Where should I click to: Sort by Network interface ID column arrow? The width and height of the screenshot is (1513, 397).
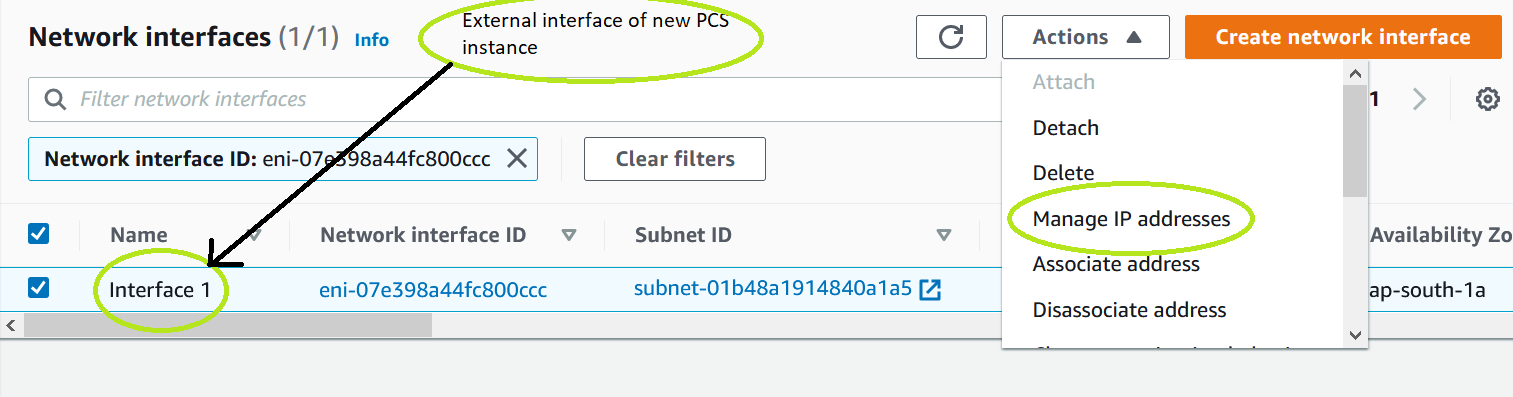(x=569, y=236)
